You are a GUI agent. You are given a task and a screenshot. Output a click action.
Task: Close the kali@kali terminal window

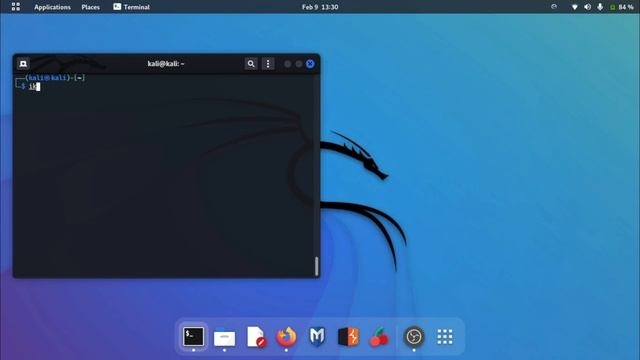click(x=310, y=64)
